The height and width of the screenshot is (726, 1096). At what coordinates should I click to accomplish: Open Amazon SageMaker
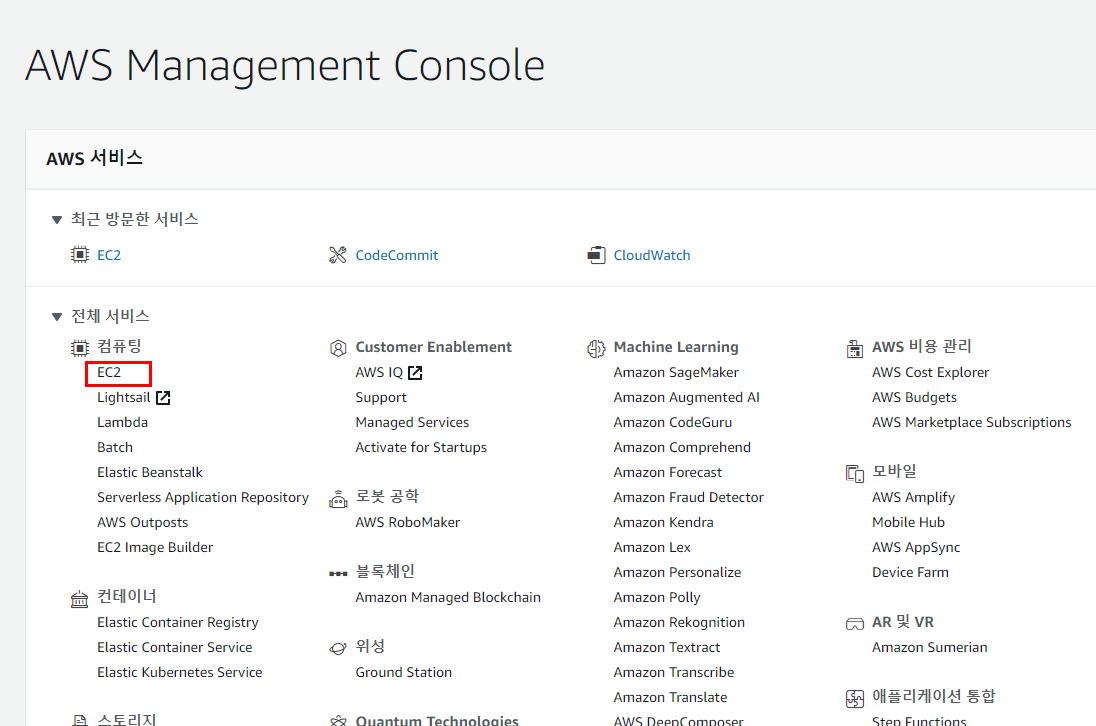coord(676,372)
